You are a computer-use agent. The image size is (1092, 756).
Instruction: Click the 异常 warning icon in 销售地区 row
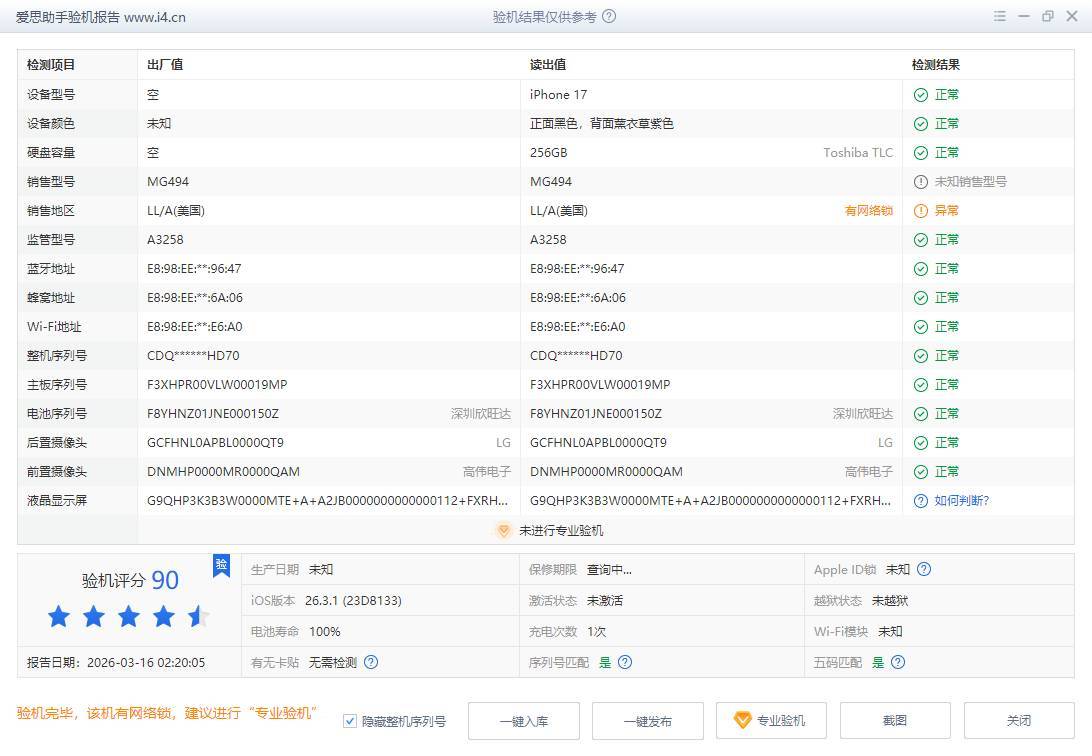point(921,211)
